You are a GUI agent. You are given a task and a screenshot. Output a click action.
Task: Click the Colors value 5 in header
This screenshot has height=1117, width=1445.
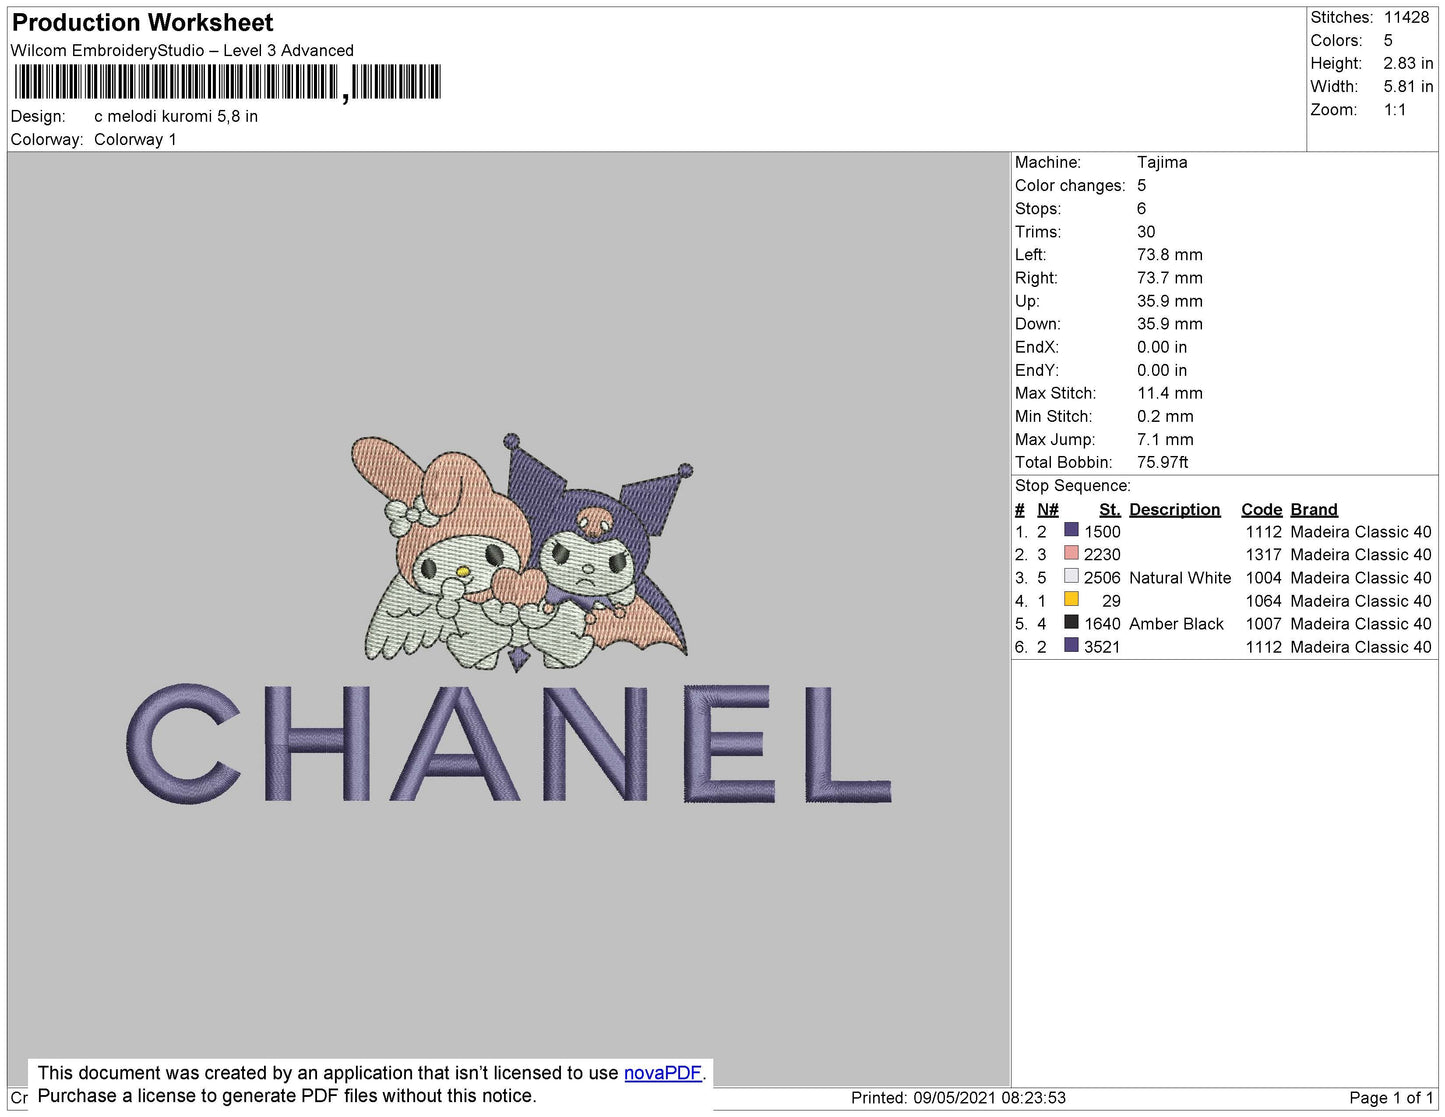click(x=1388, y=41)
